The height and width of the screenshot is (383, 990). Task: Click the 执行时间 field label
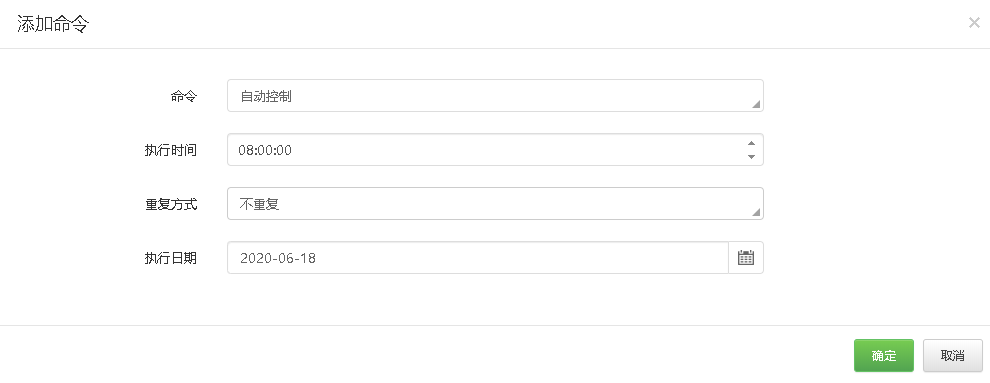pyautogui.click(x=170, y=150)
